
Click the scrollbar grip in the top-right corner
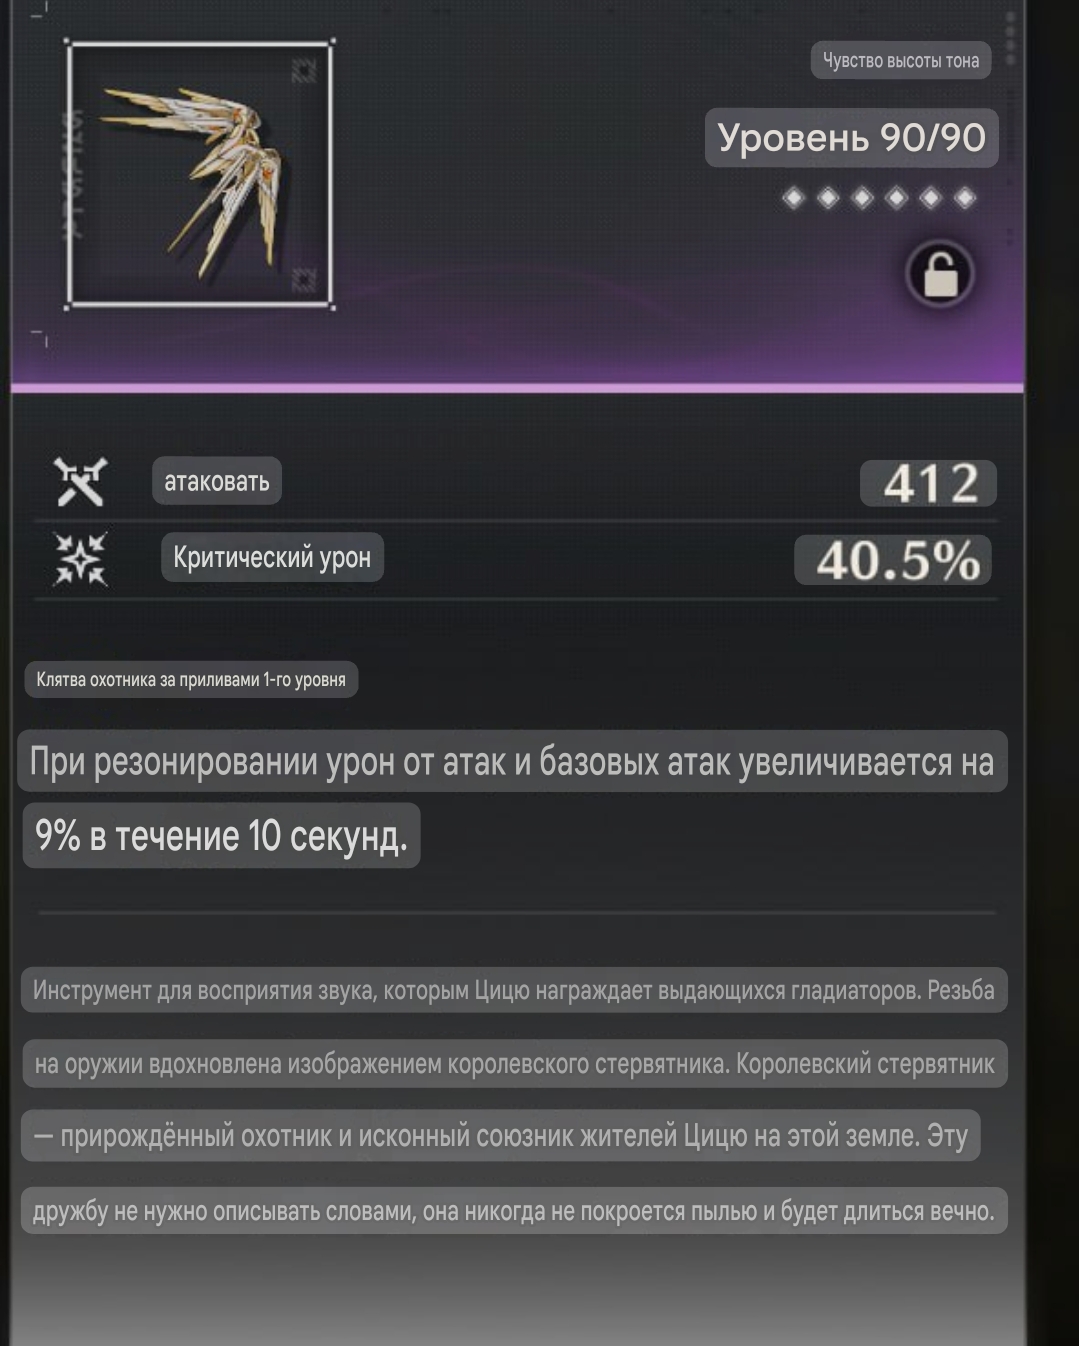point(1010,38)
